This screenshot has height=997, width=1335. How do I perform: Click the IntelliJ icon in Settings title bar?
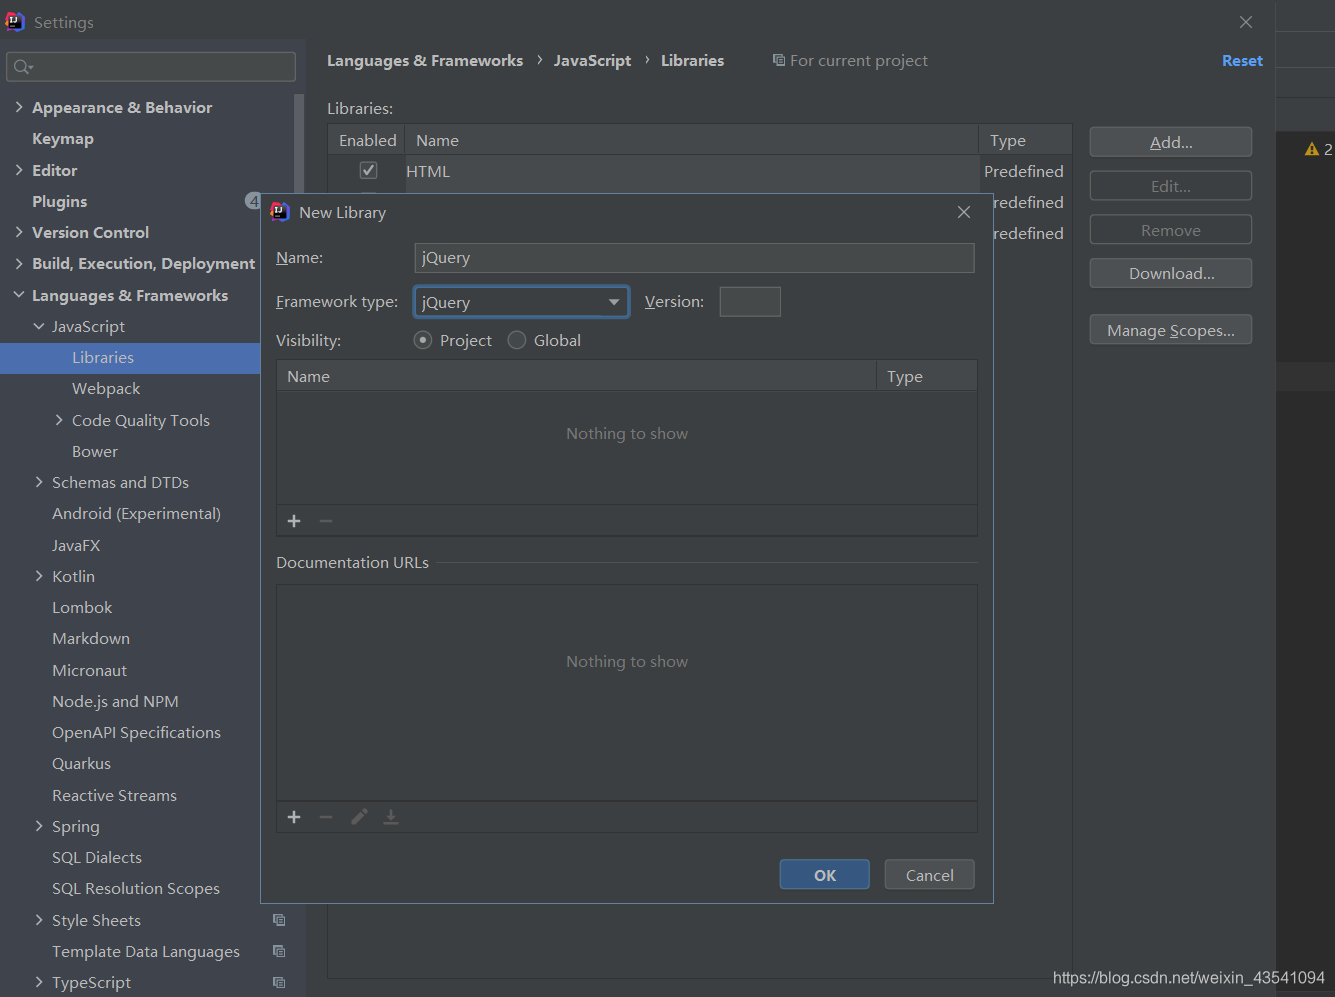point(15,21)
